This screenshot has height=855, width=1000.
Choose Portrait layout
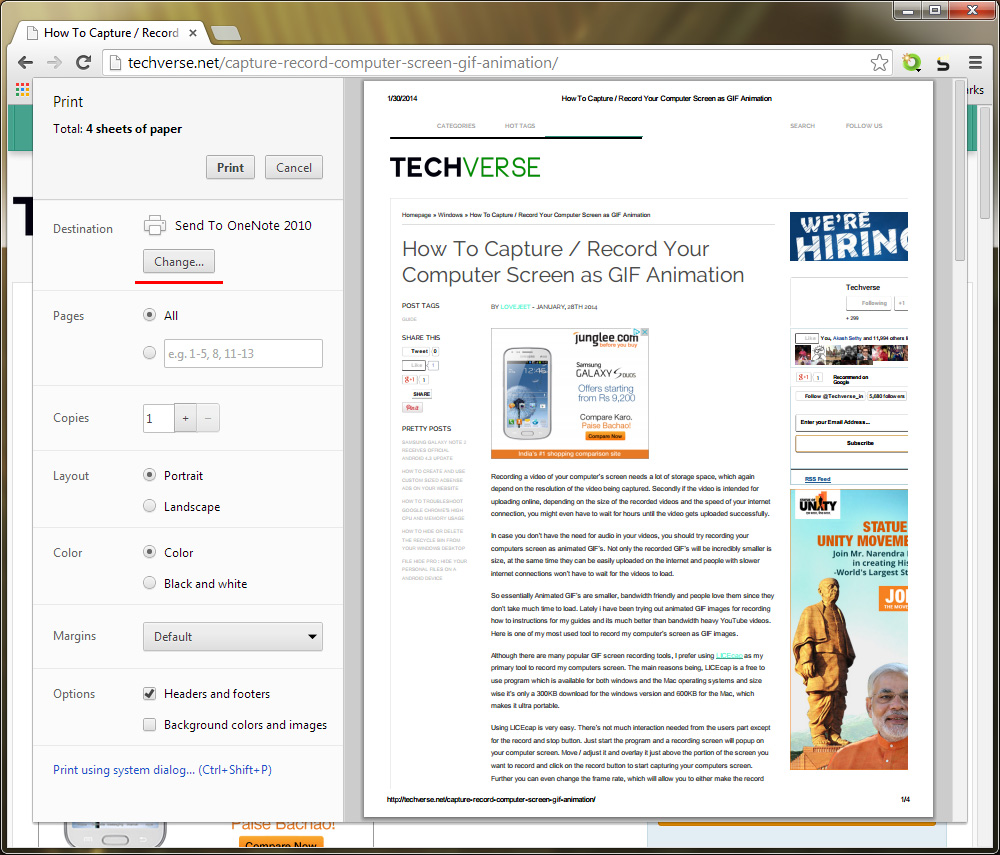click(149, 475)
